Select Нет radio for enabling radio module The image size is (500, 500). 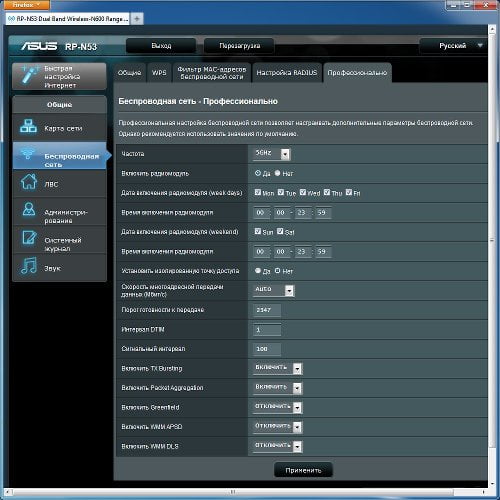pos(277,173)
